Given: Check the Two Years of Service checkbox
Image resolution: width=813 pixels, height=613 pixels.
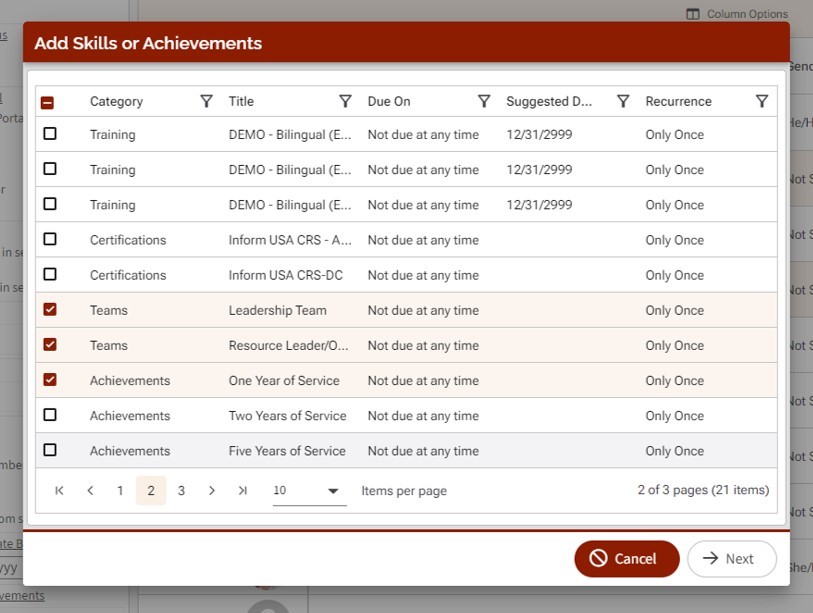Looking at the screenshot, I should (50, 415).
